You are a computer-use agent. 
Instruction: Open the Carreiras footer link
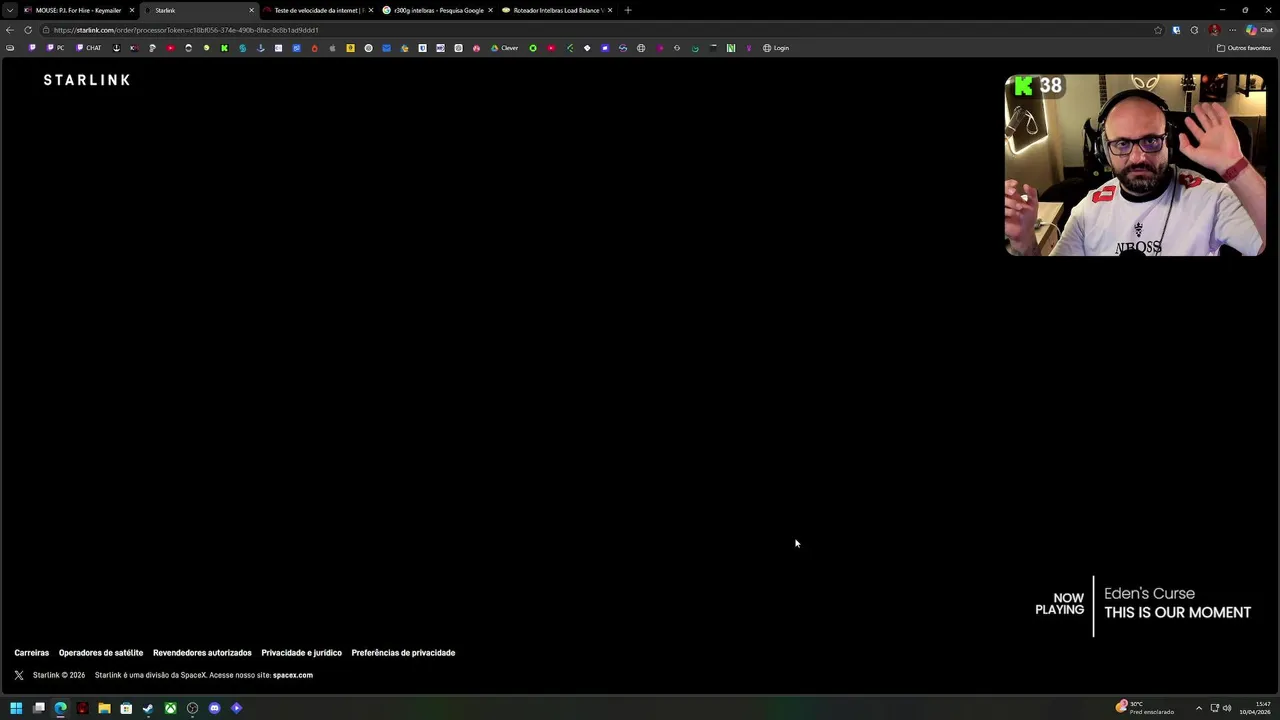pyautogui.click(x=31, y=653)
